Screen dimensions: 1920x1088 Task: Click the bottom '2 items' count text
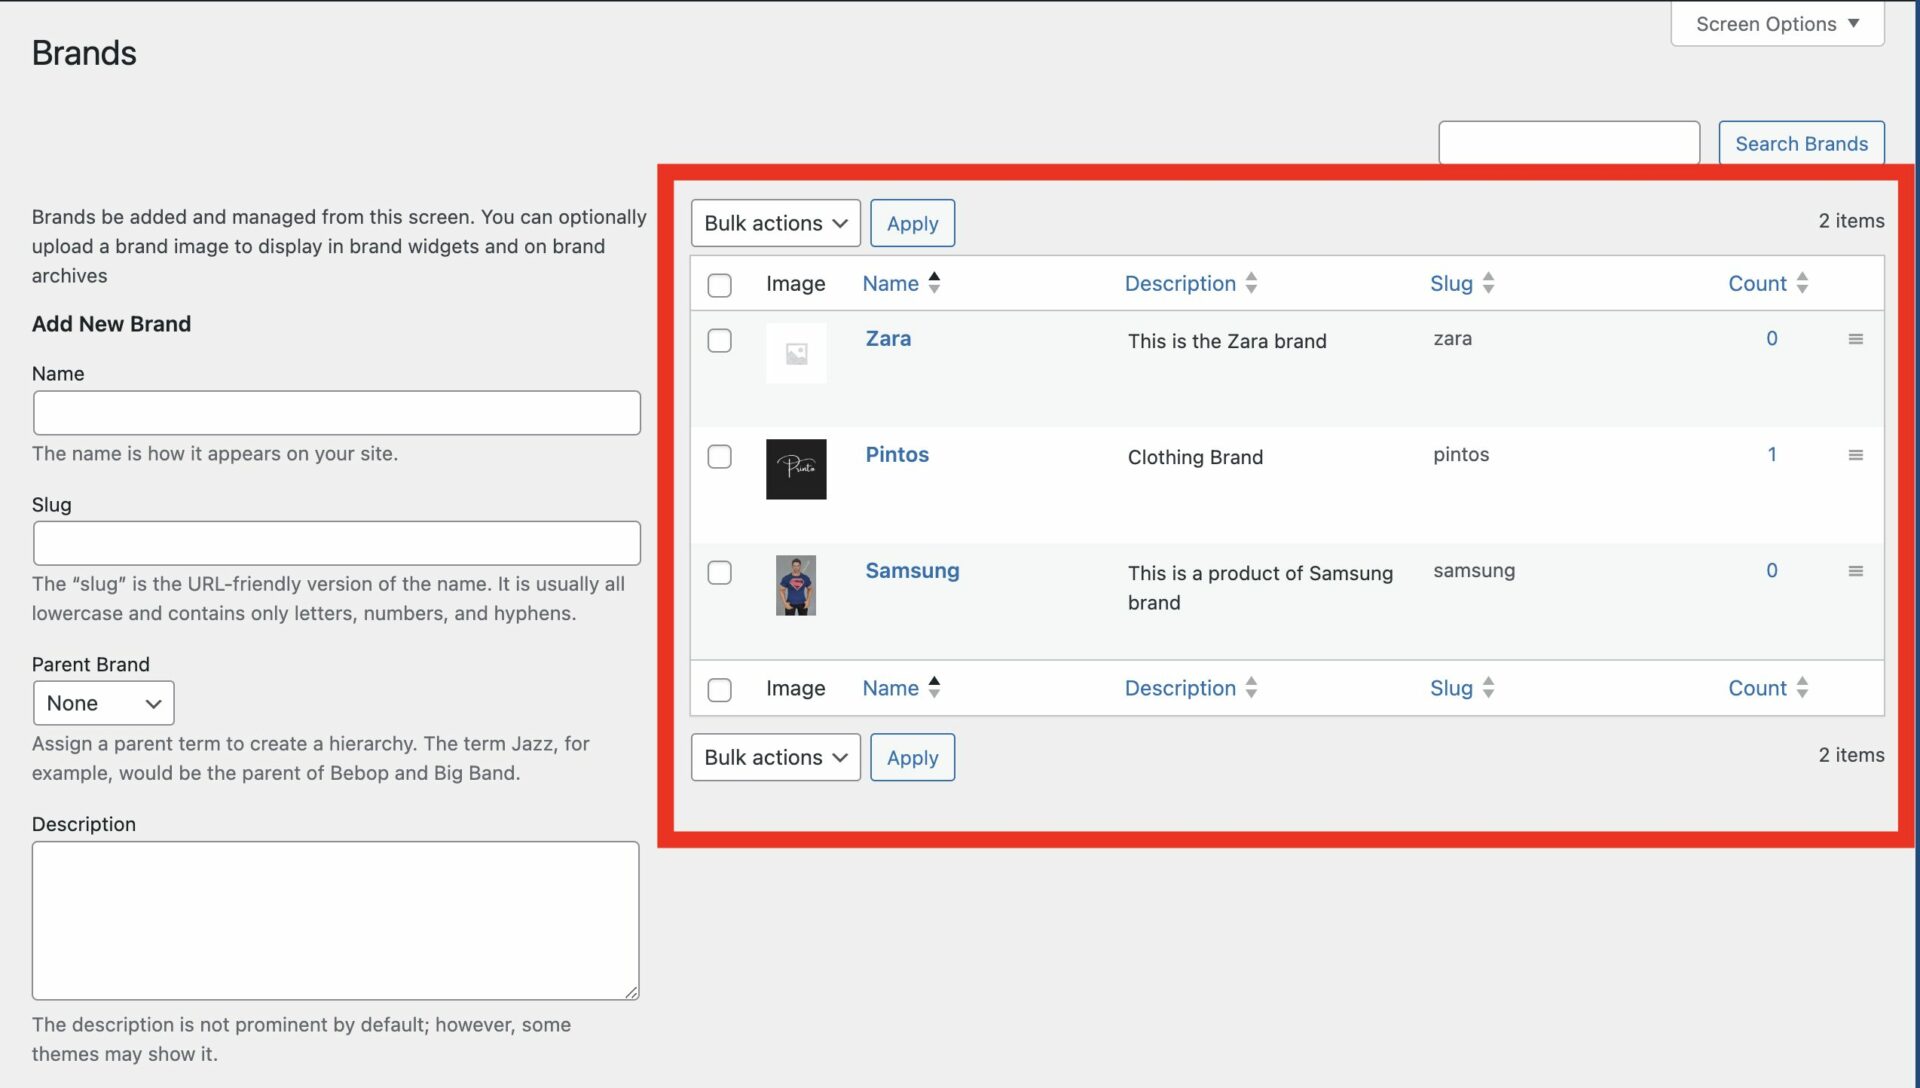pyautogui.click(x=1851, y=754)
